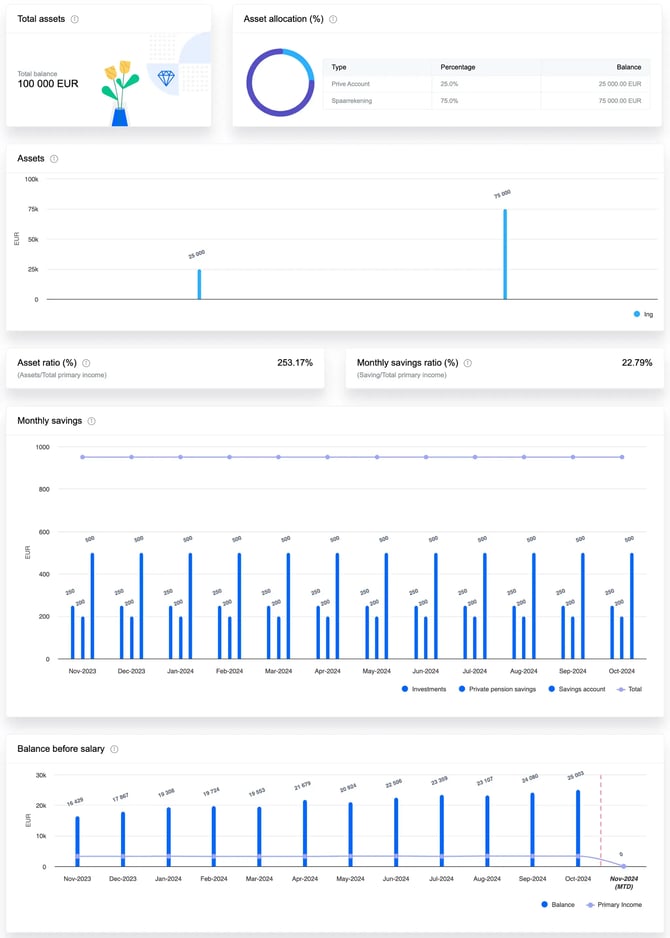
Task: Click the Balance column header in allocation table
Action: click(x=628, y=67)
